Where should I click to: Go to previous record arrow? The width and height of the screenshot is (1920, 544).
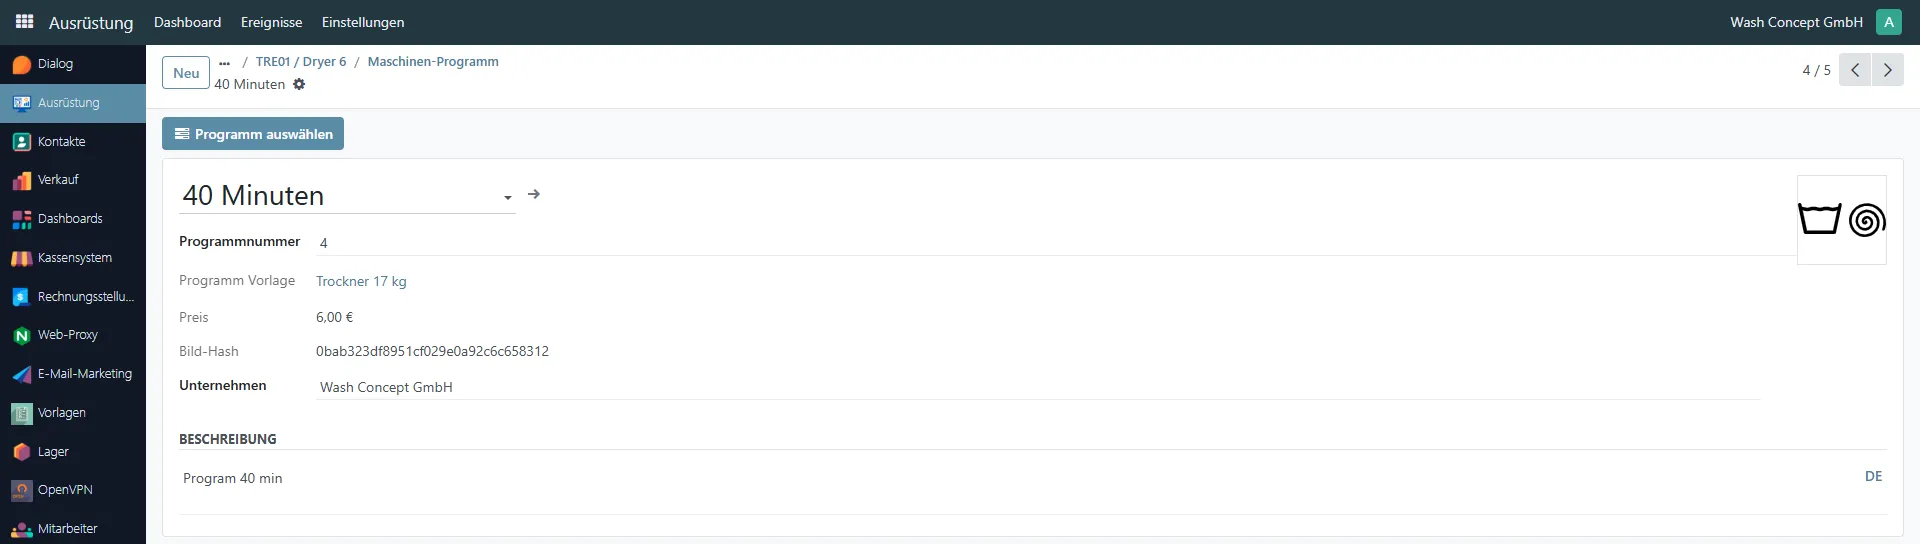[1855, 70]
